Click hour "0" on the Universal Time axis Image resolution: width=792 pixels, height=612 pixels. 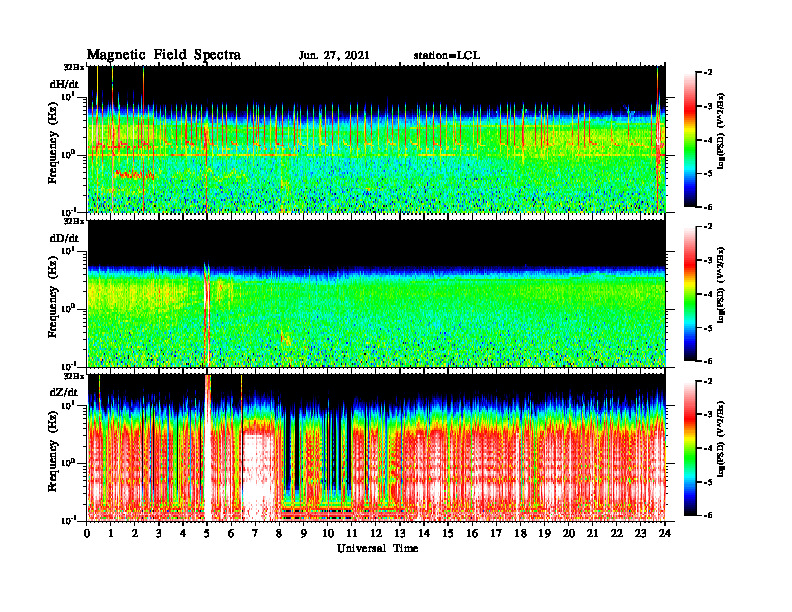point(87,534)
